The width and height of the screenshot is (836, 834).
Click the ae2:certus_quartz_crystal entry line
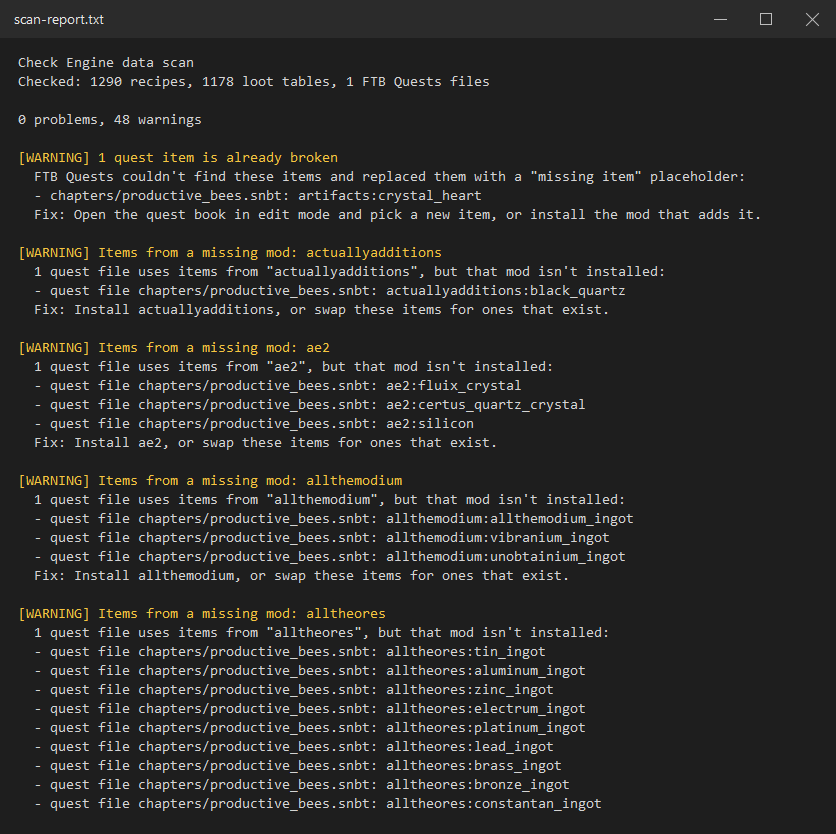point(309,404)
